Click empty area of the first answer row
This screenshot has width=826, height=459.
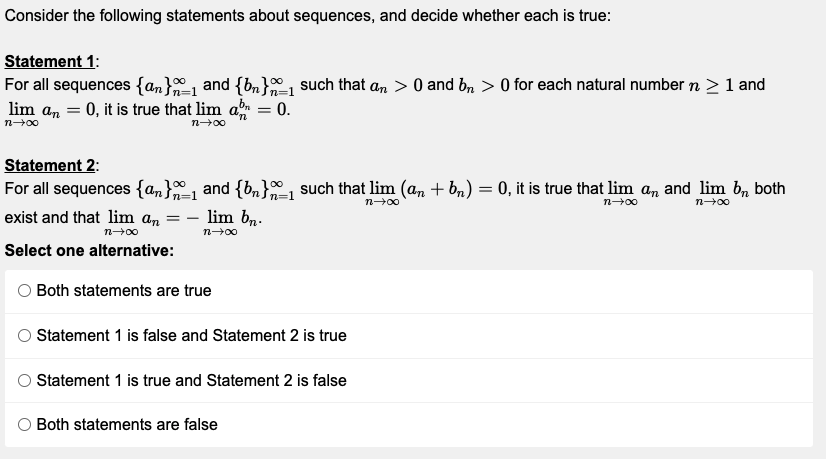(x=511, y=290)
